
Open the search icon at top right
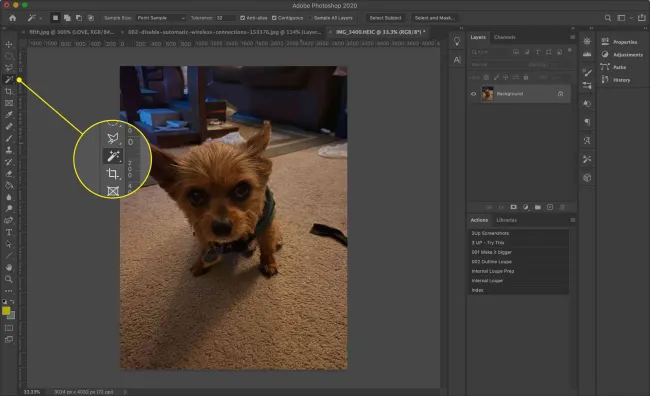pyautogui.click(x=608, y=18)
